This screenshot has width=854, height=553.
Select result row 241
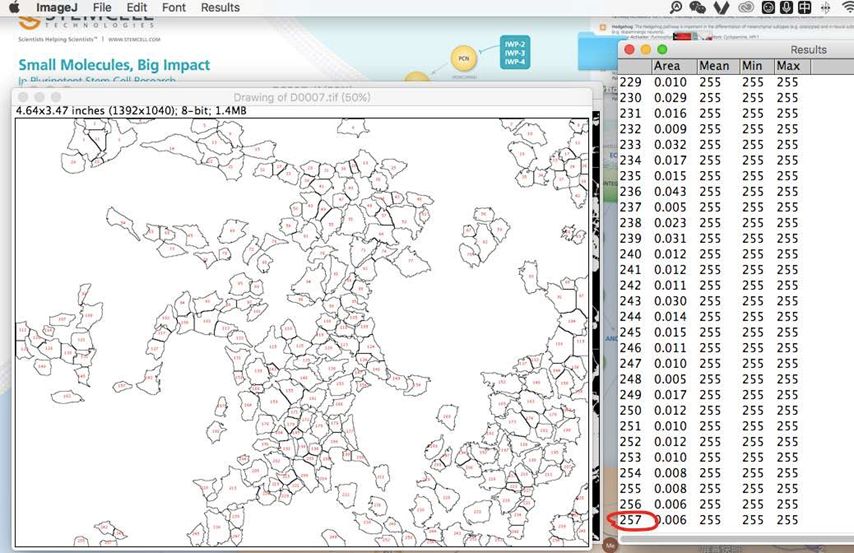735,270
